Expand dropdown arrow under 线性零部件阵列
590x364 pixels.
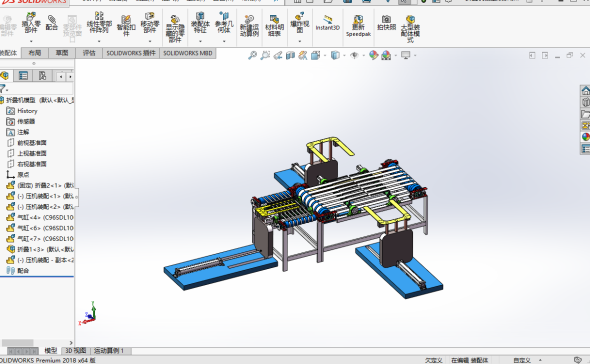(x=99, y=41)
